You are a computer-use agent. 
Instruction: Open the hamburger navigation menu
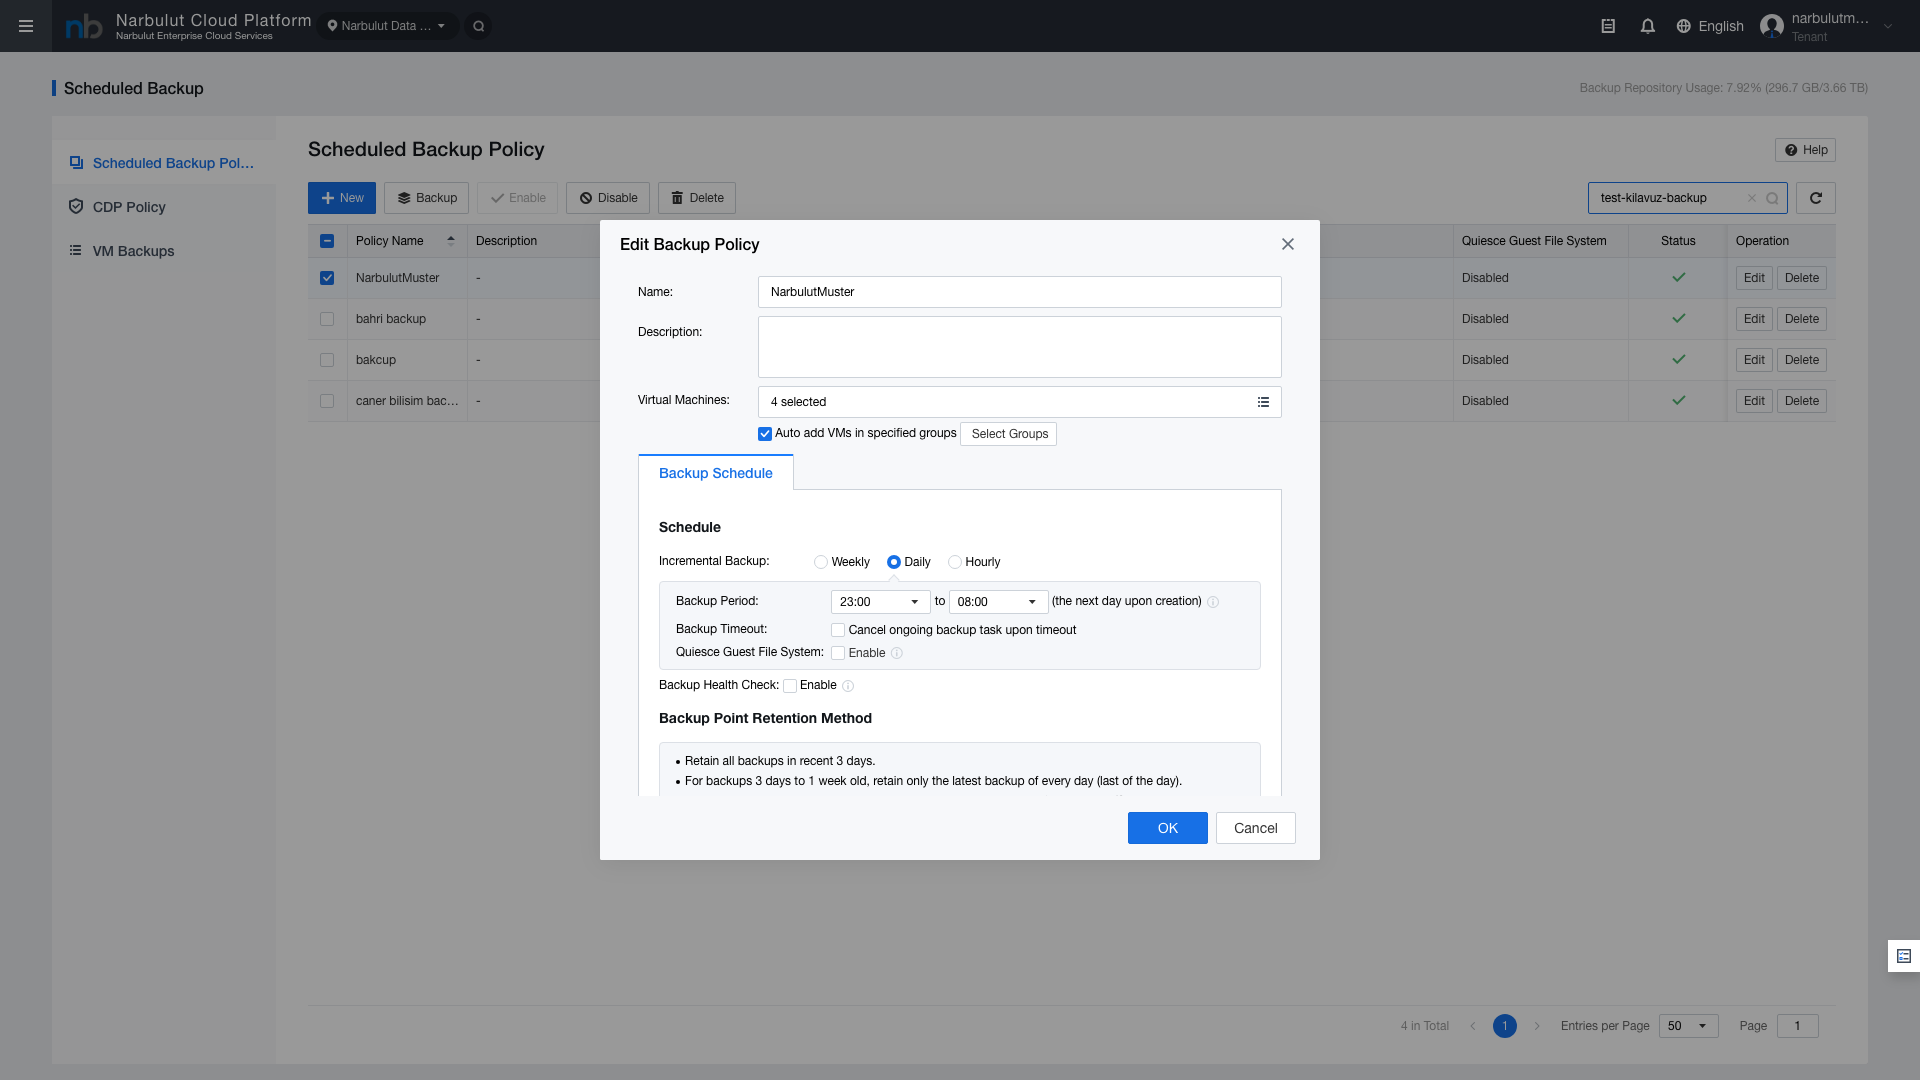[x=26, y=26]
